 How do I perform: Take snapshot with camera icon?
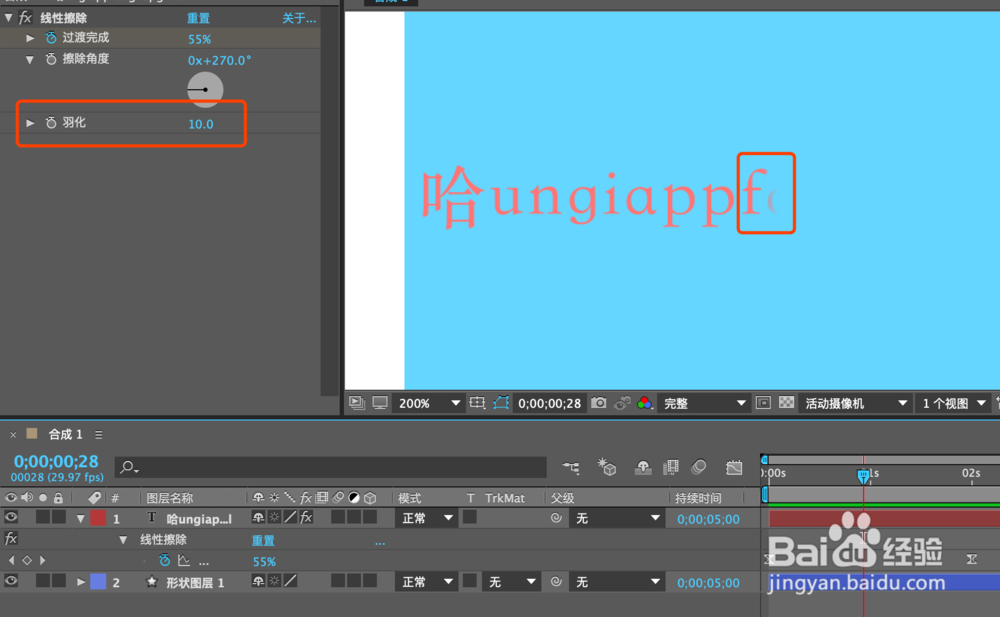[599, 403]
